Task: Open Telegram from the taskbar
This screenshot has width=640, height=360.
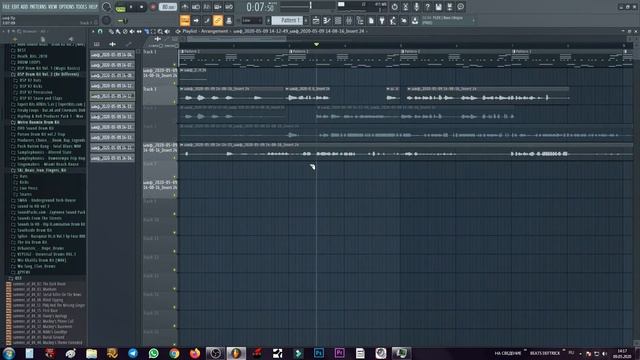Action: pos(133,353)
